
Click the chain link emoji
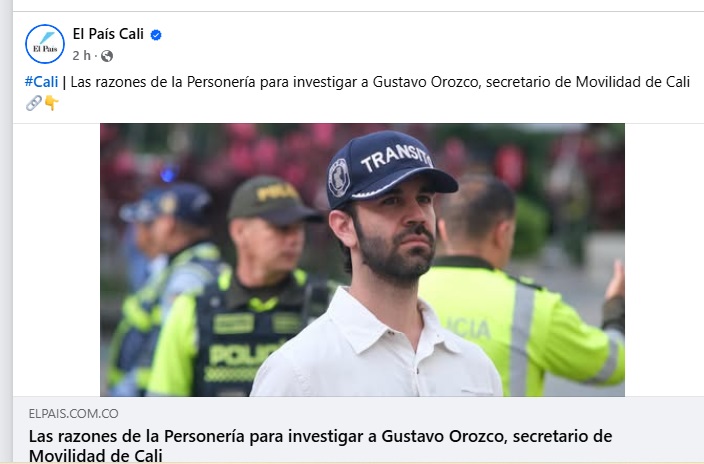(x=34, y=103)
